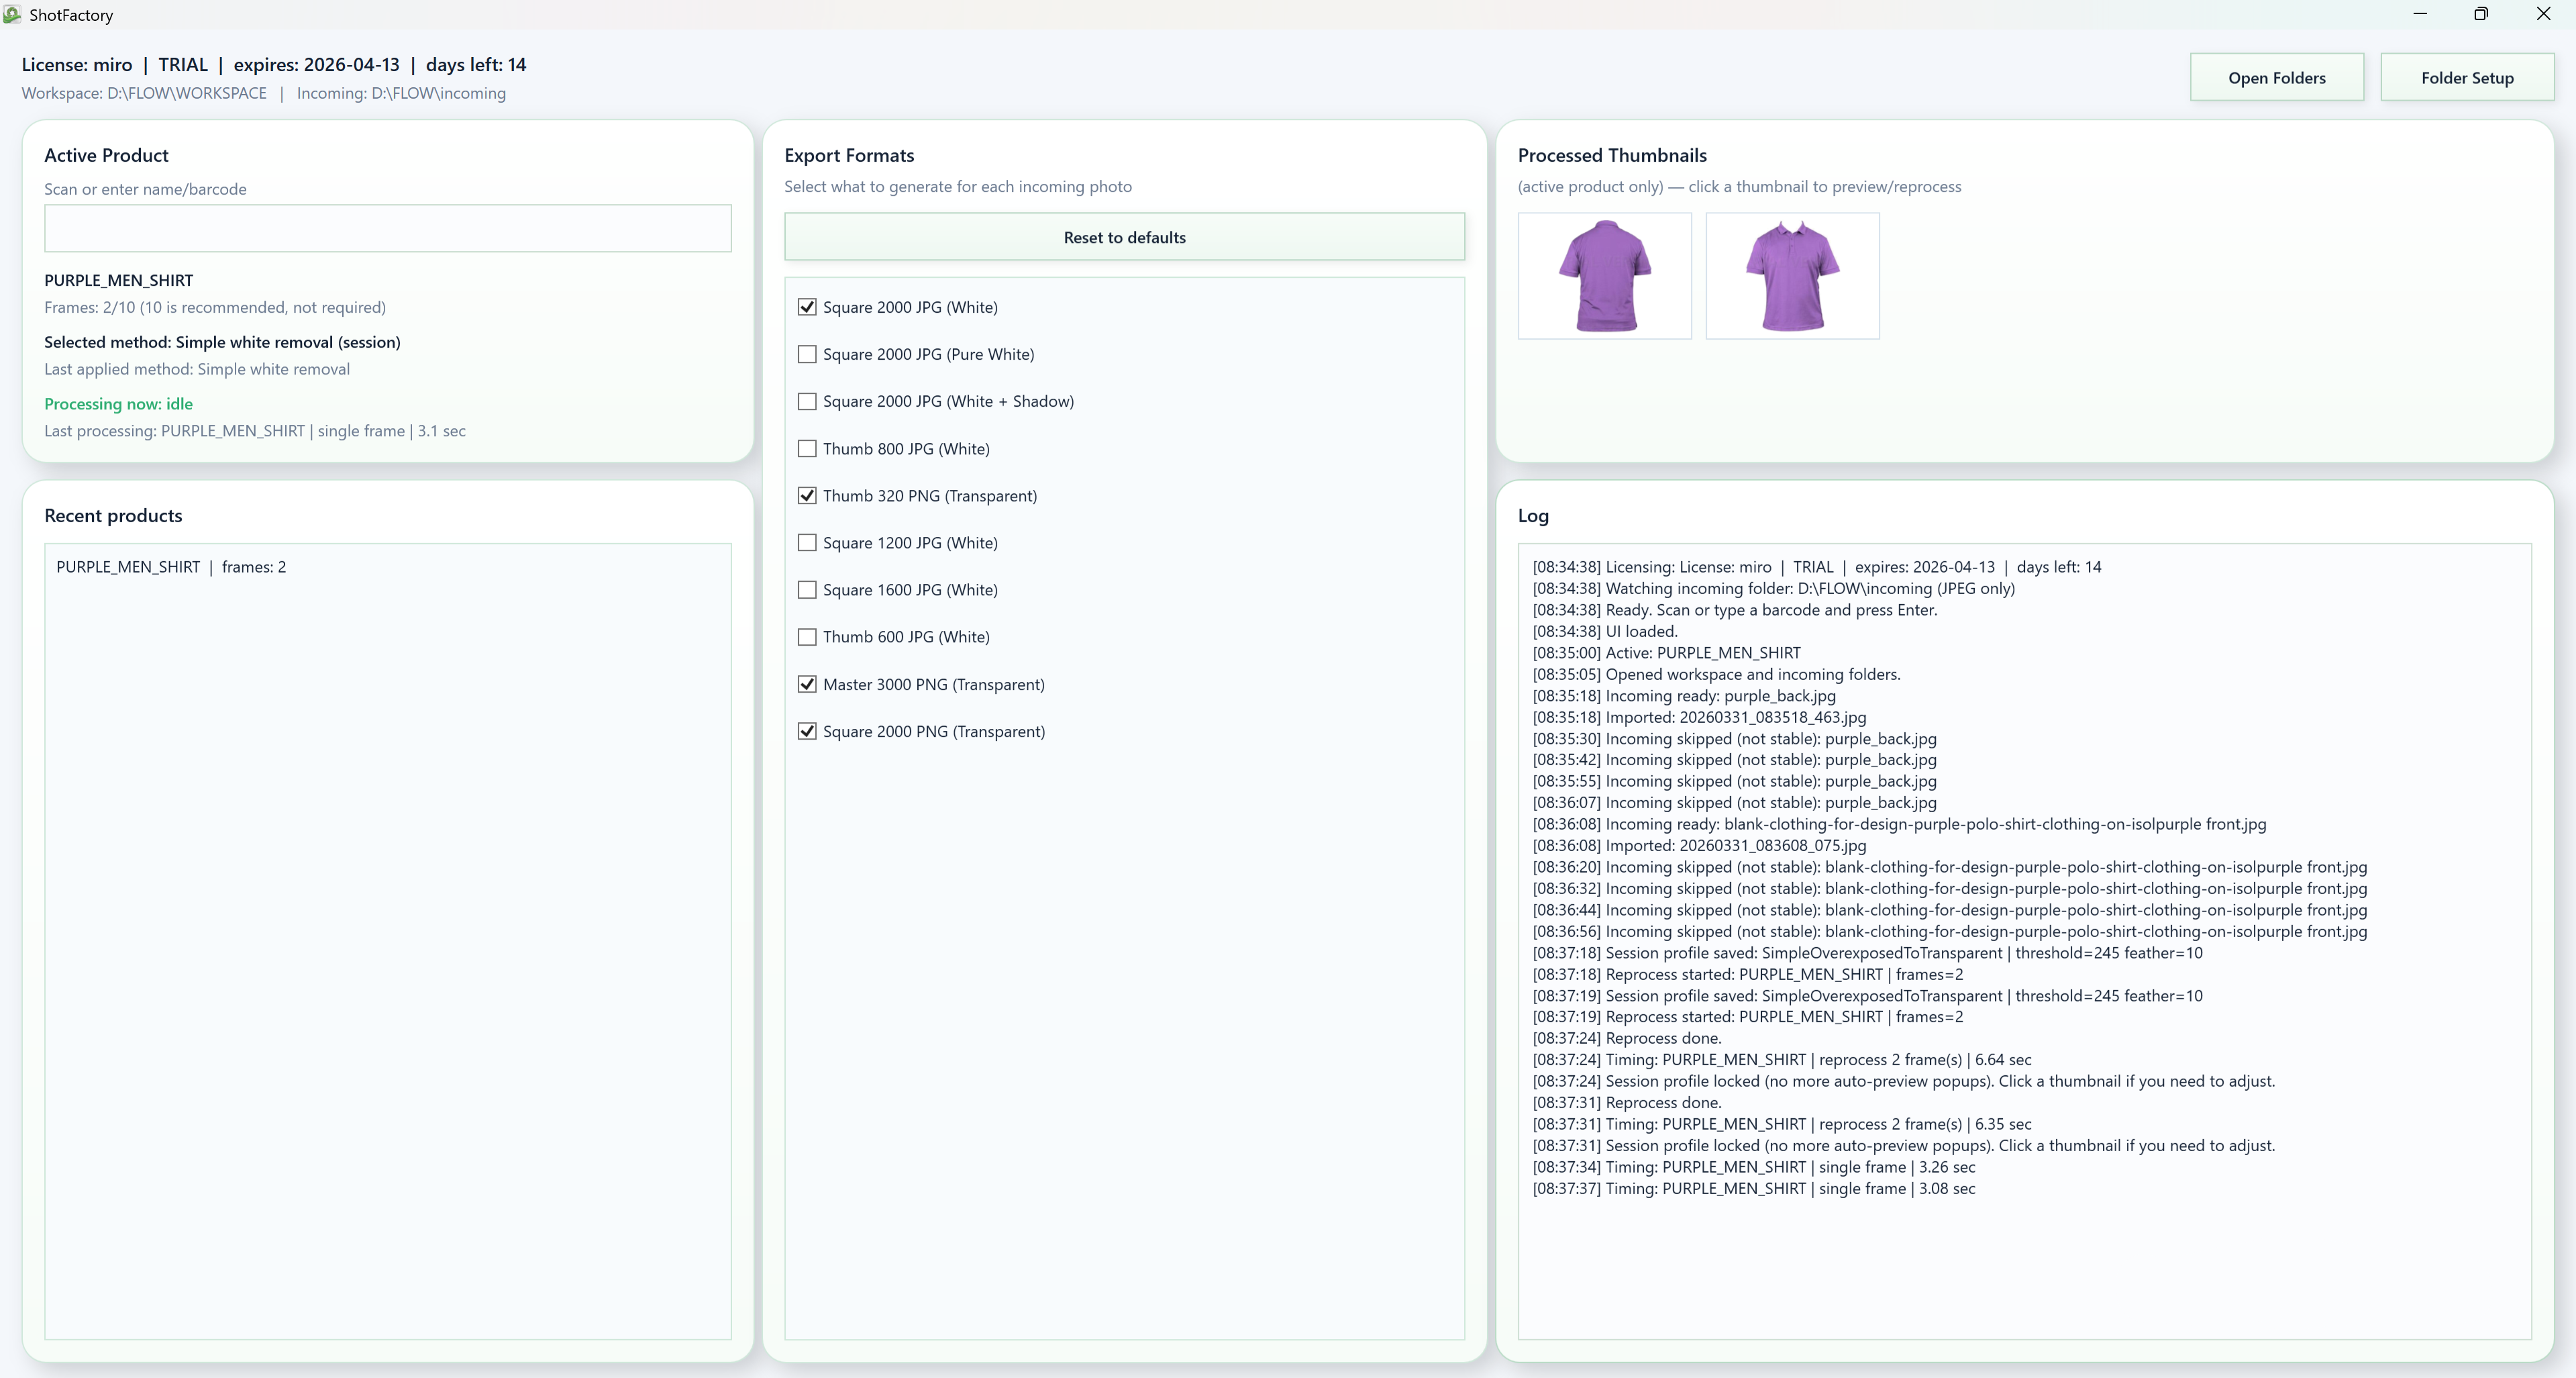This screenshot has width=2576, height=1378.
Task: Enable Square 2000 JPG (White + Shadow)
Action: 807,401
